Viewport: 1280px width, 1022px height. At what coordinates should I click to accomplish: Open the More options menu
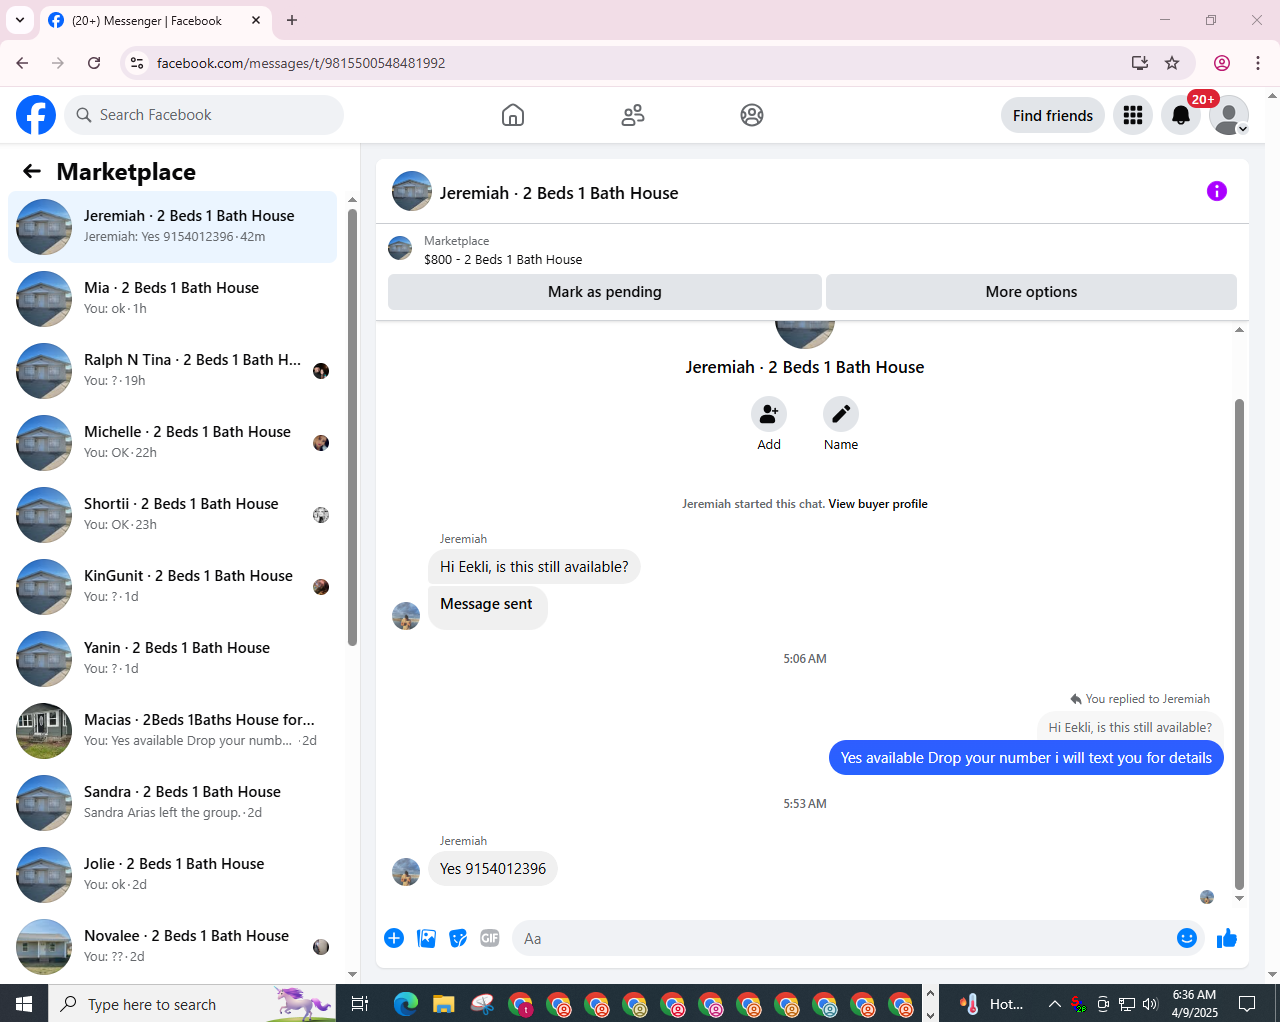(1031, 292)
